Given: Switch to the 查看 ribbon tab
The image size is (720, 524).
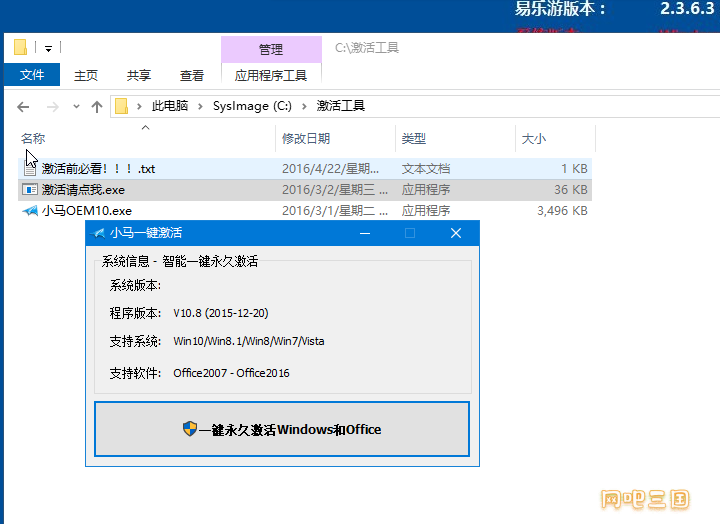Looking at the screenshot, I should pyautogui.click(x=191, y=75).
